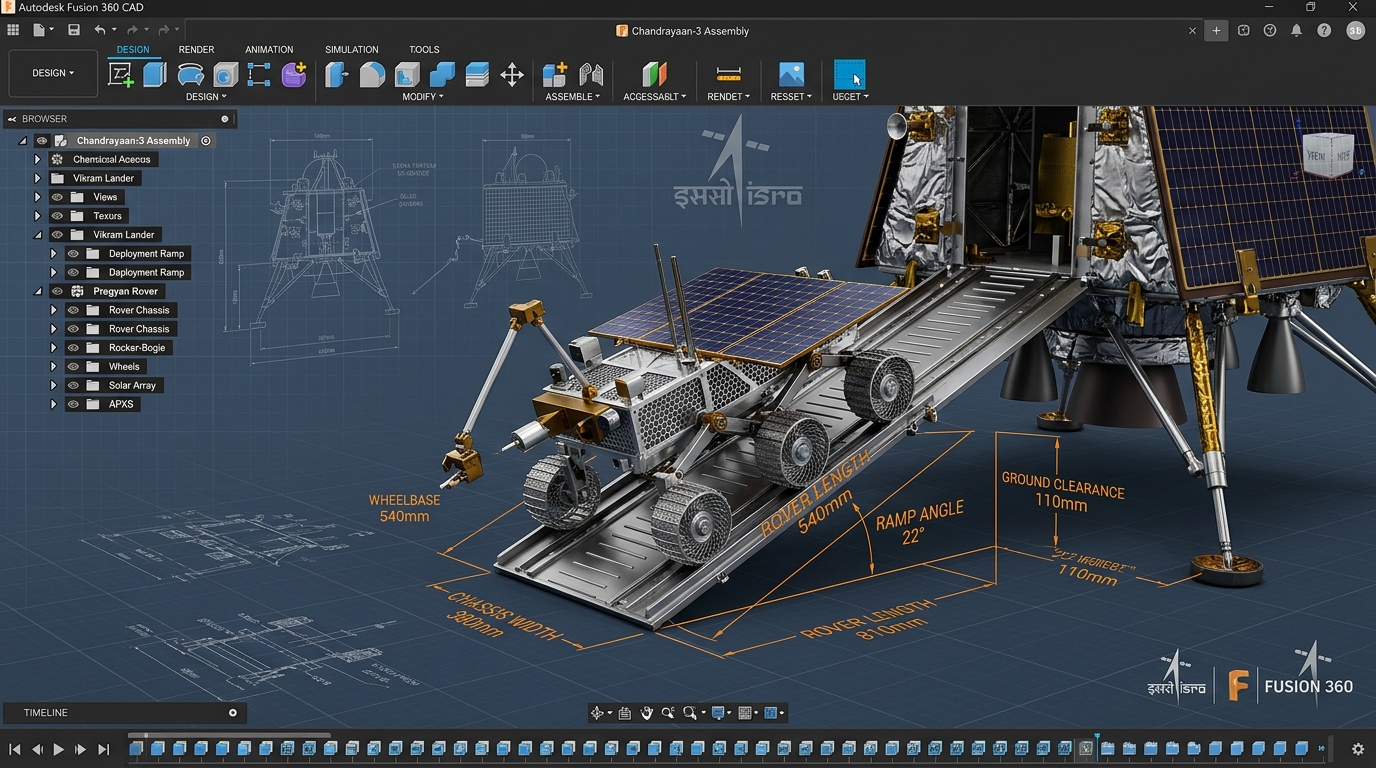
Task: Switch to the ANIMATION tab
Action: 269,49
